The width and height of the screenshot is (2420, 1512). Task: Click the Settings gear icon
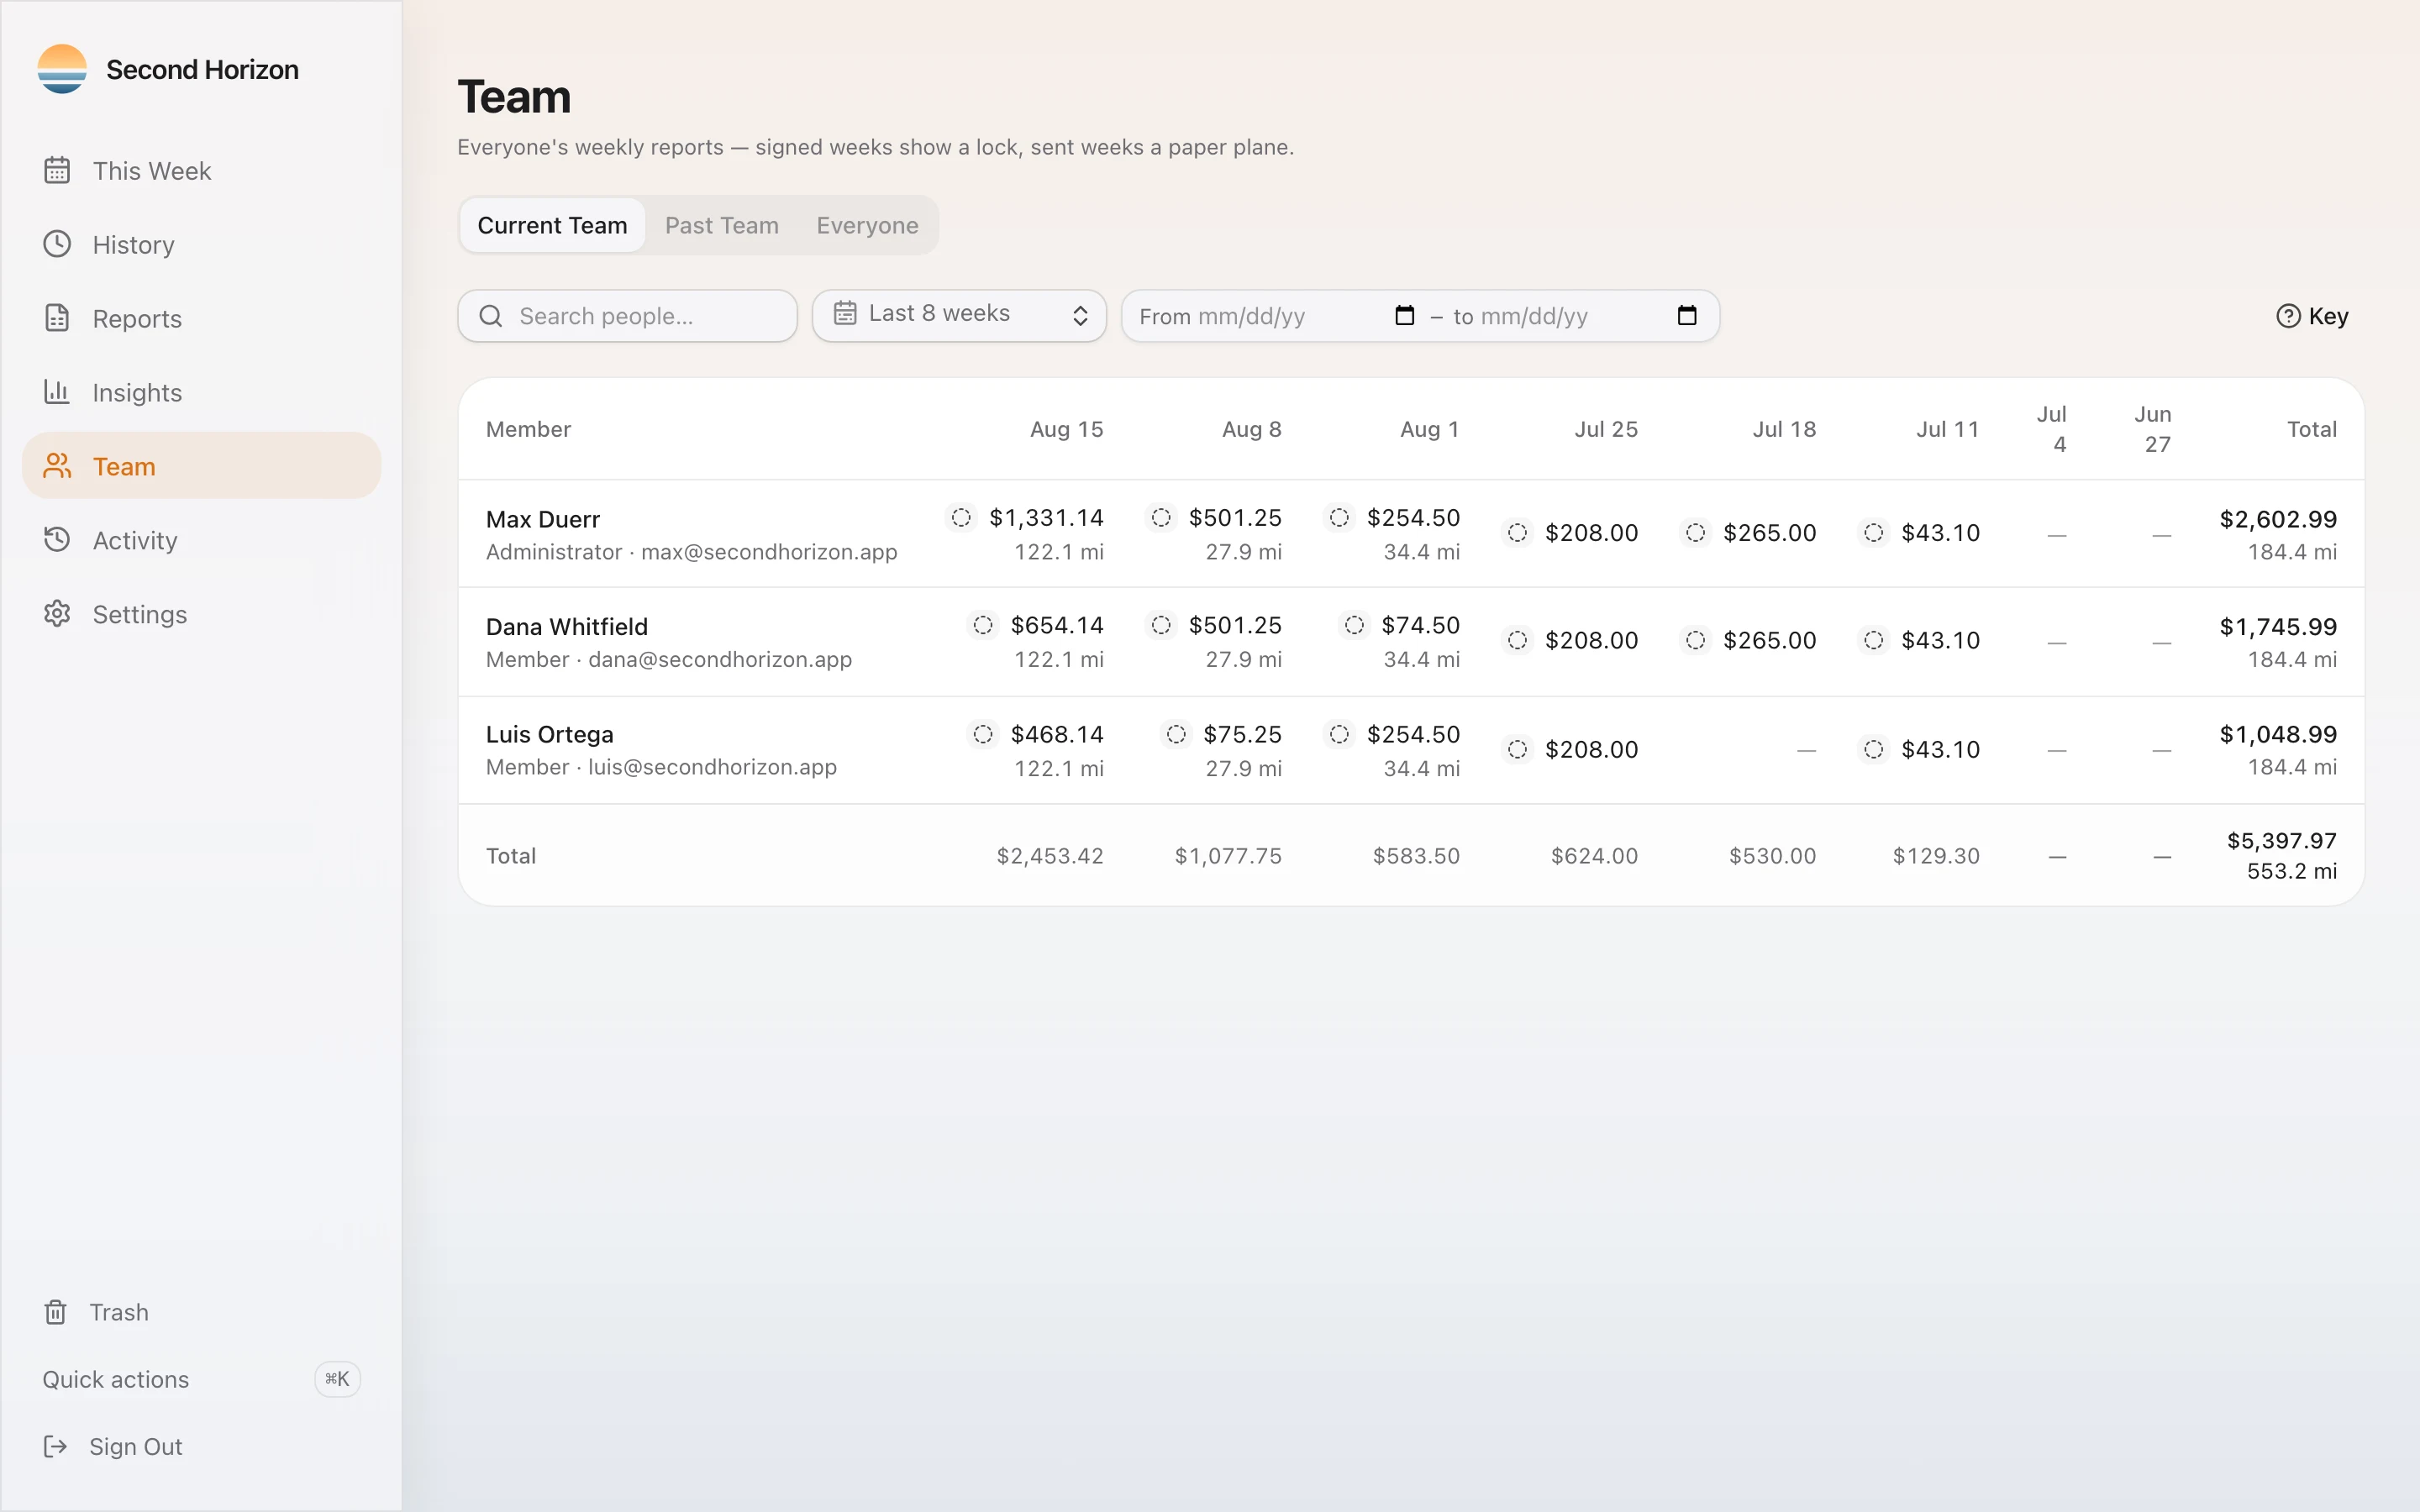57,614
